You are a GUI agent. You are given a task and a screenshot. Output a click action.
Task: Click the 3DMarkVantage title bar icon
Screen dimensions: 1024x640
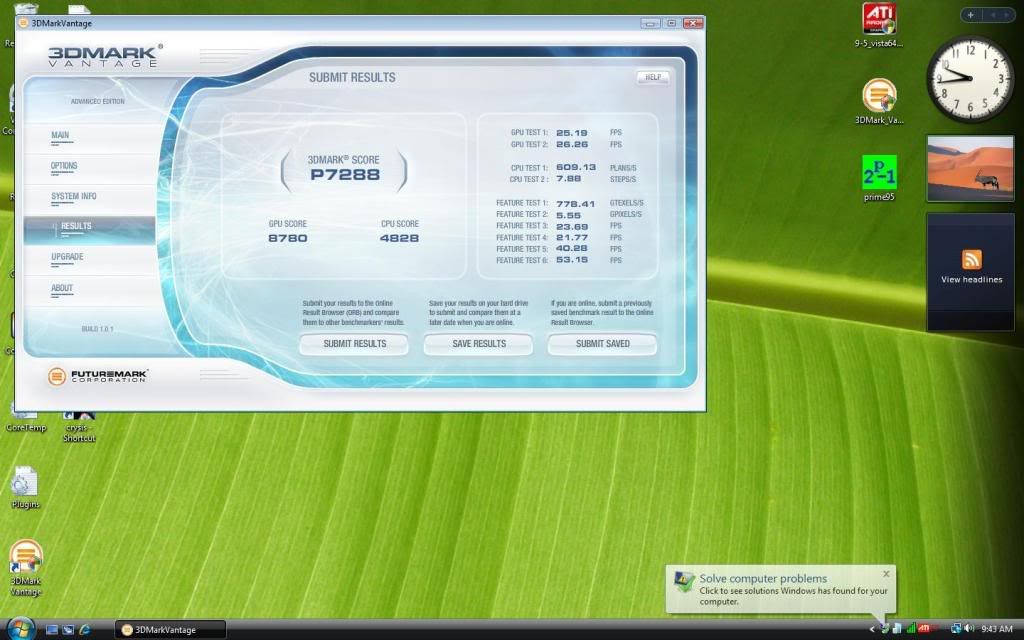[x=23, y=24]
